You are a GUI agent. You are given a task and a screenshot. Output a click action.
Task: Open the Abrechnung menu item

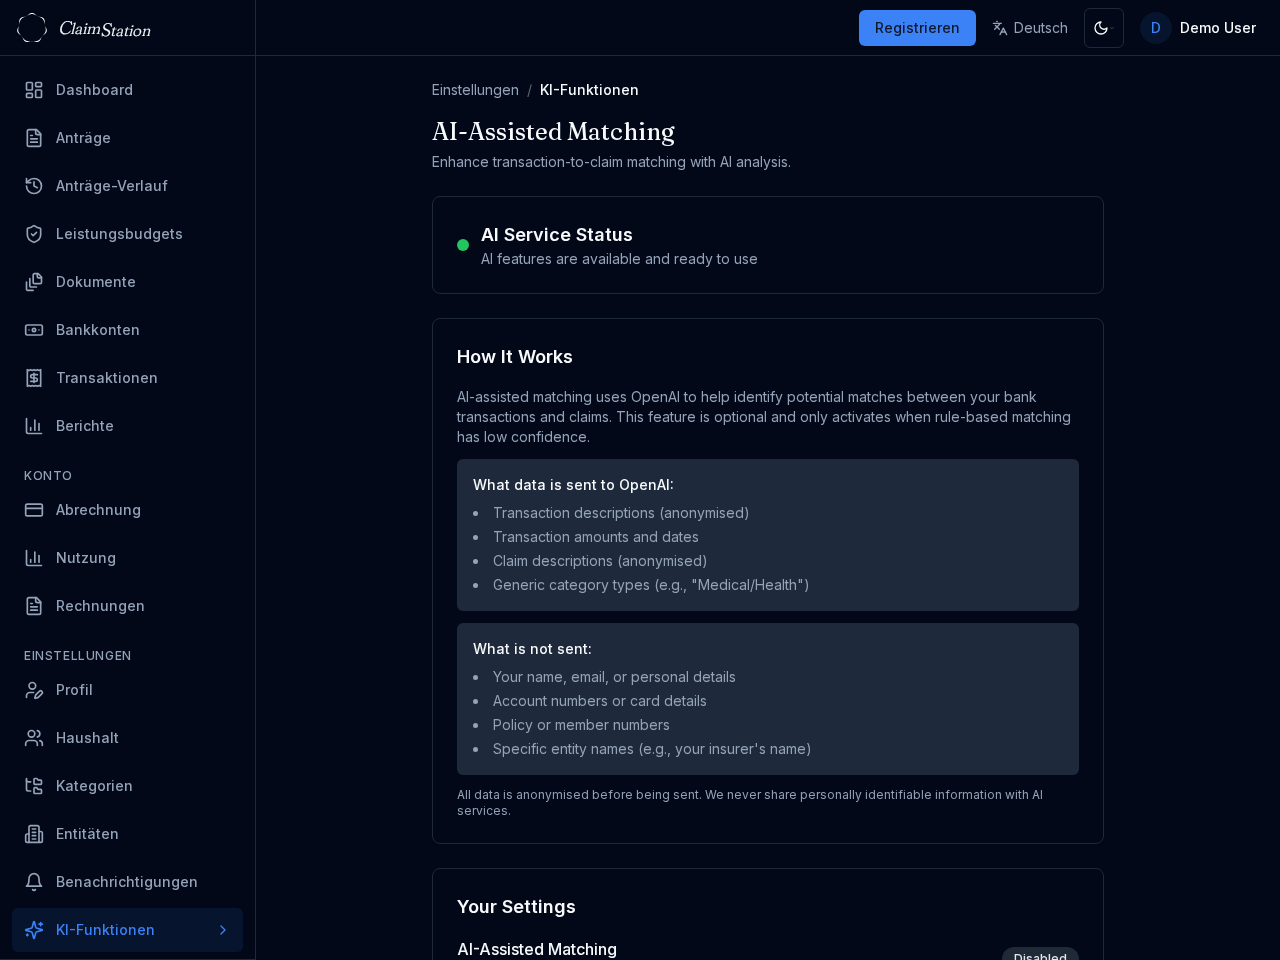pyautogui.click(x=98, y=510)
